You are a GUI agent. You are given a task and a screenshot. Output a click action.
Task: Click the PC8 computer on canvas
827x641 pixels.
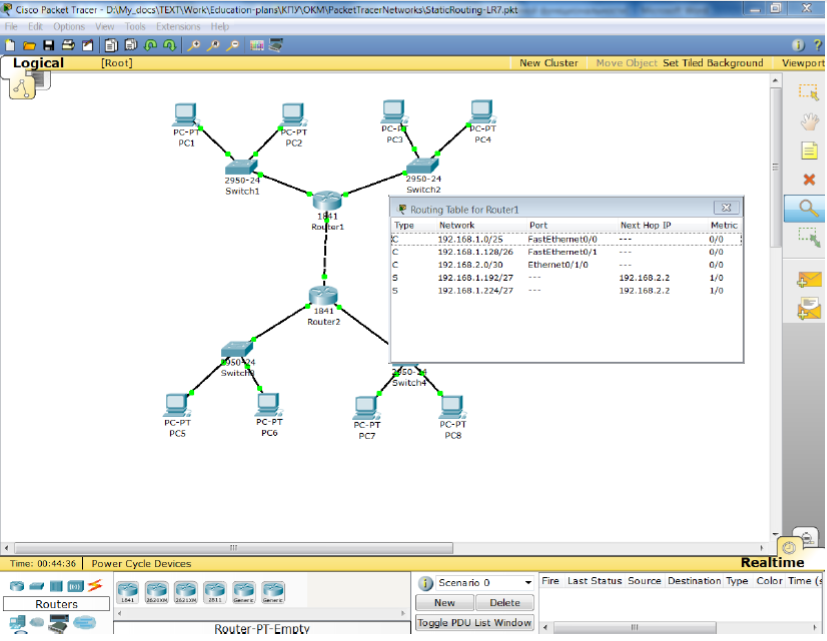(x=452, y=408)
